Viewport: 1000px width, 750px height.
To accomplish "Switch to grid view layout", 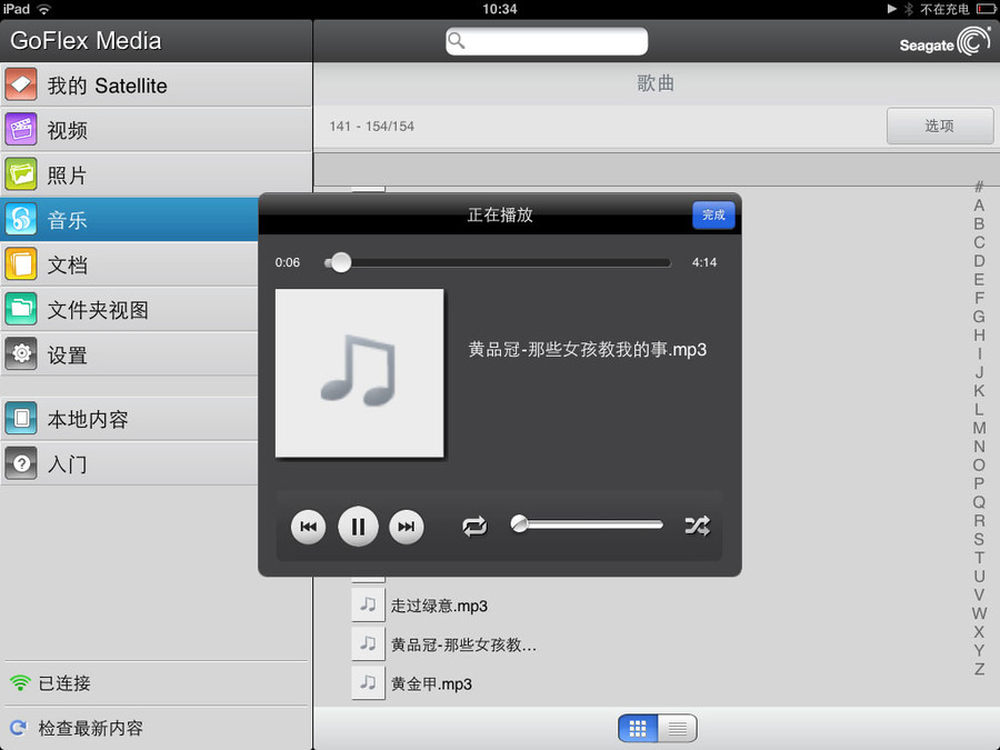I will pyautogui.click(x=638, y=728).
